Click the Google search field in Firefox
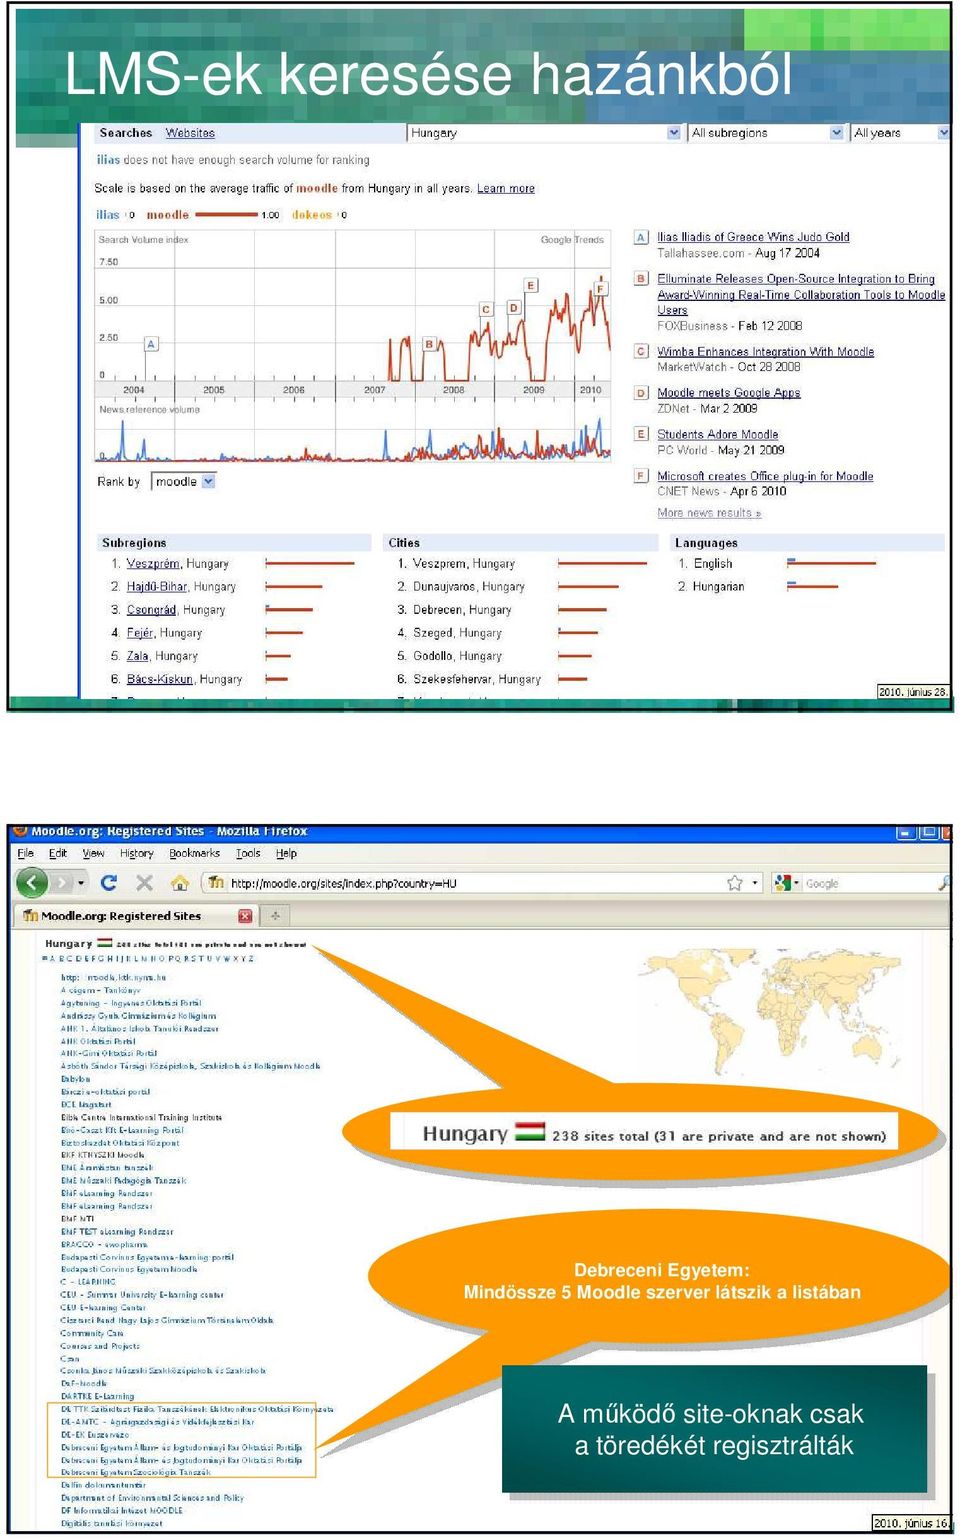 868,883
